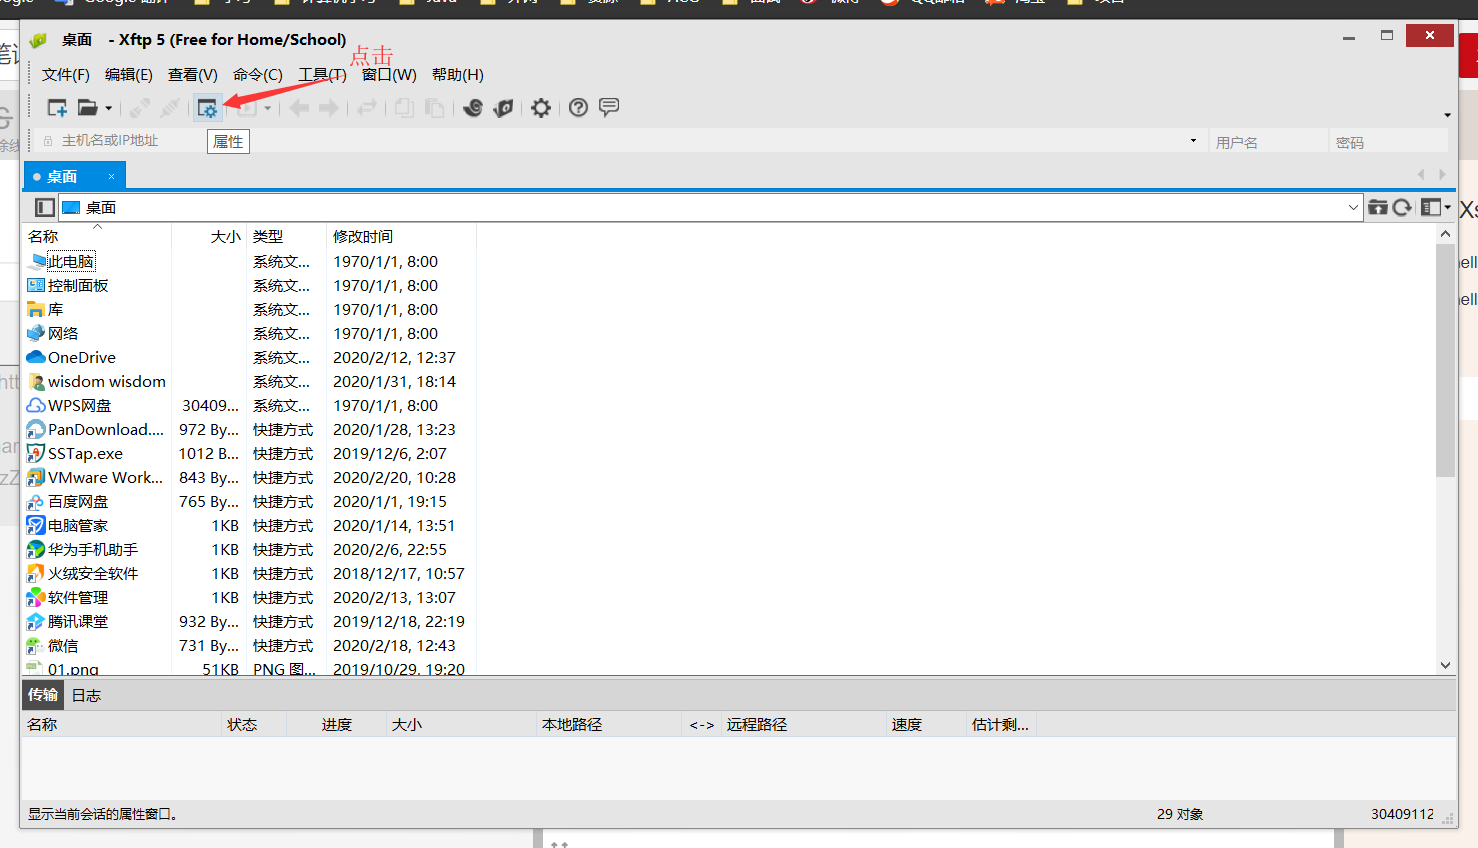
Task: Click the 用户名 username field
Action: point(1267,142)
